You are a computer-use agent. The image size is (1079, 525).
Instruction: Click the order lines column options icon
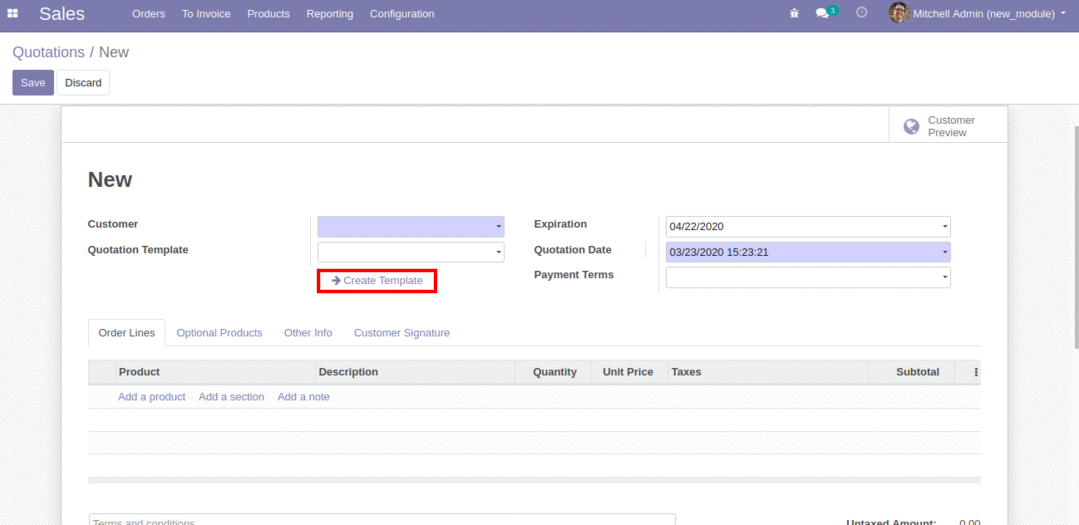(x=975, y=372)
